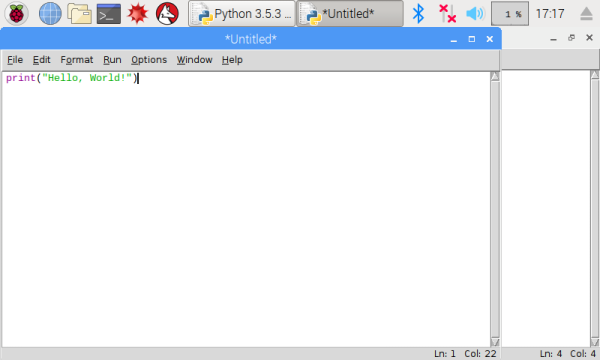
Task: Click the "Hello, World!" string in code
Action: (87, 78)
